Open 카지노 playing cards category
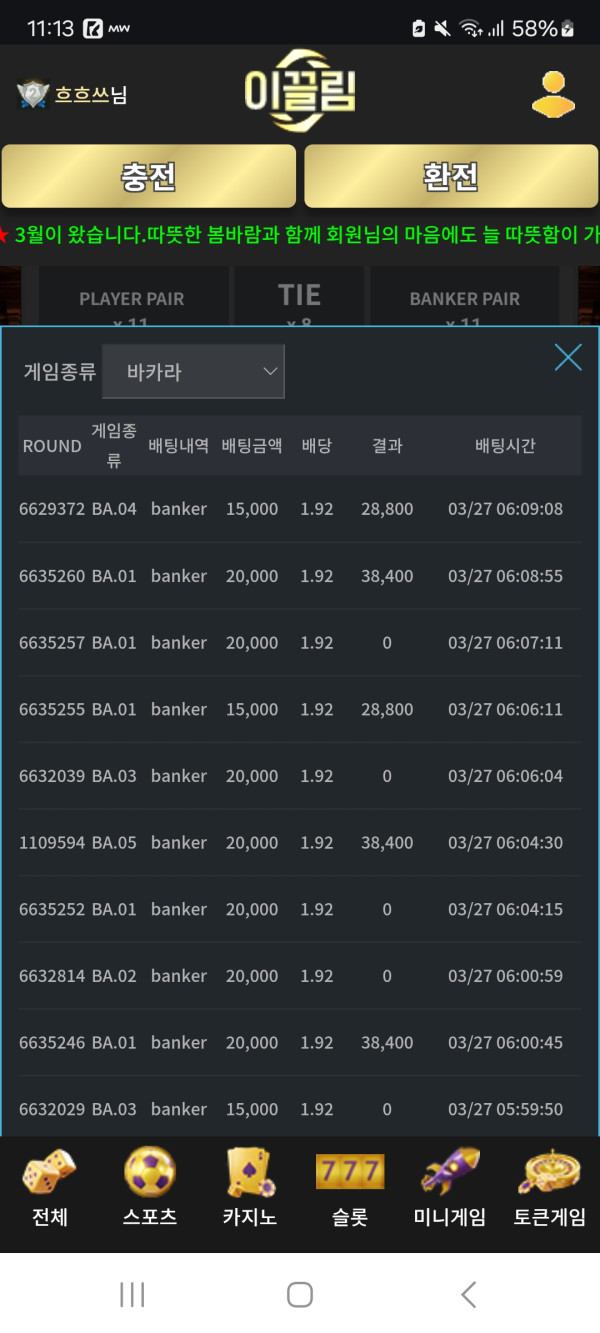The width and height of the screenshot is (600, 1333). pyautogui.click(x=250, y=1189)
